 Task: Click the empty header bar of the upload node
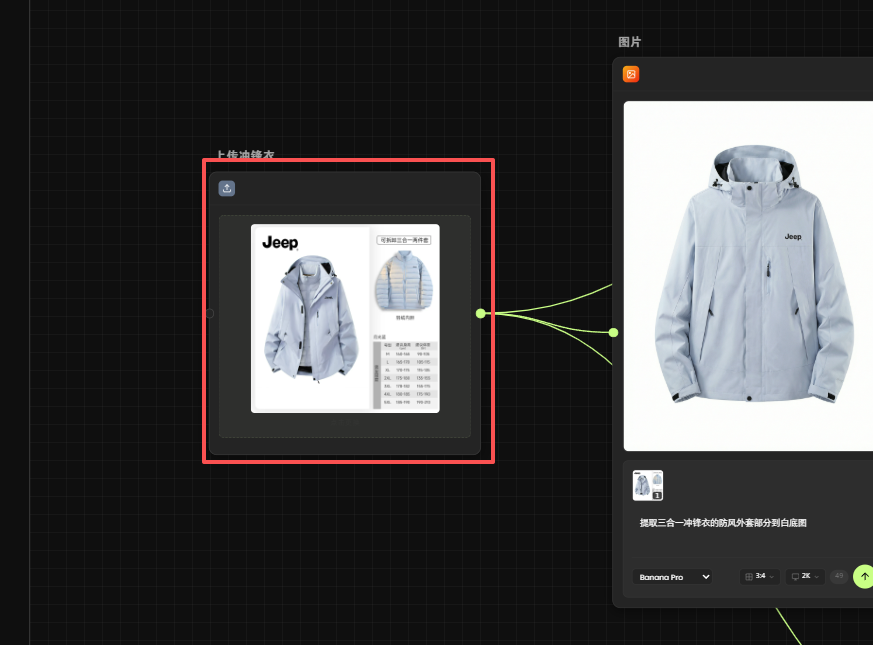tap(350, 188)
